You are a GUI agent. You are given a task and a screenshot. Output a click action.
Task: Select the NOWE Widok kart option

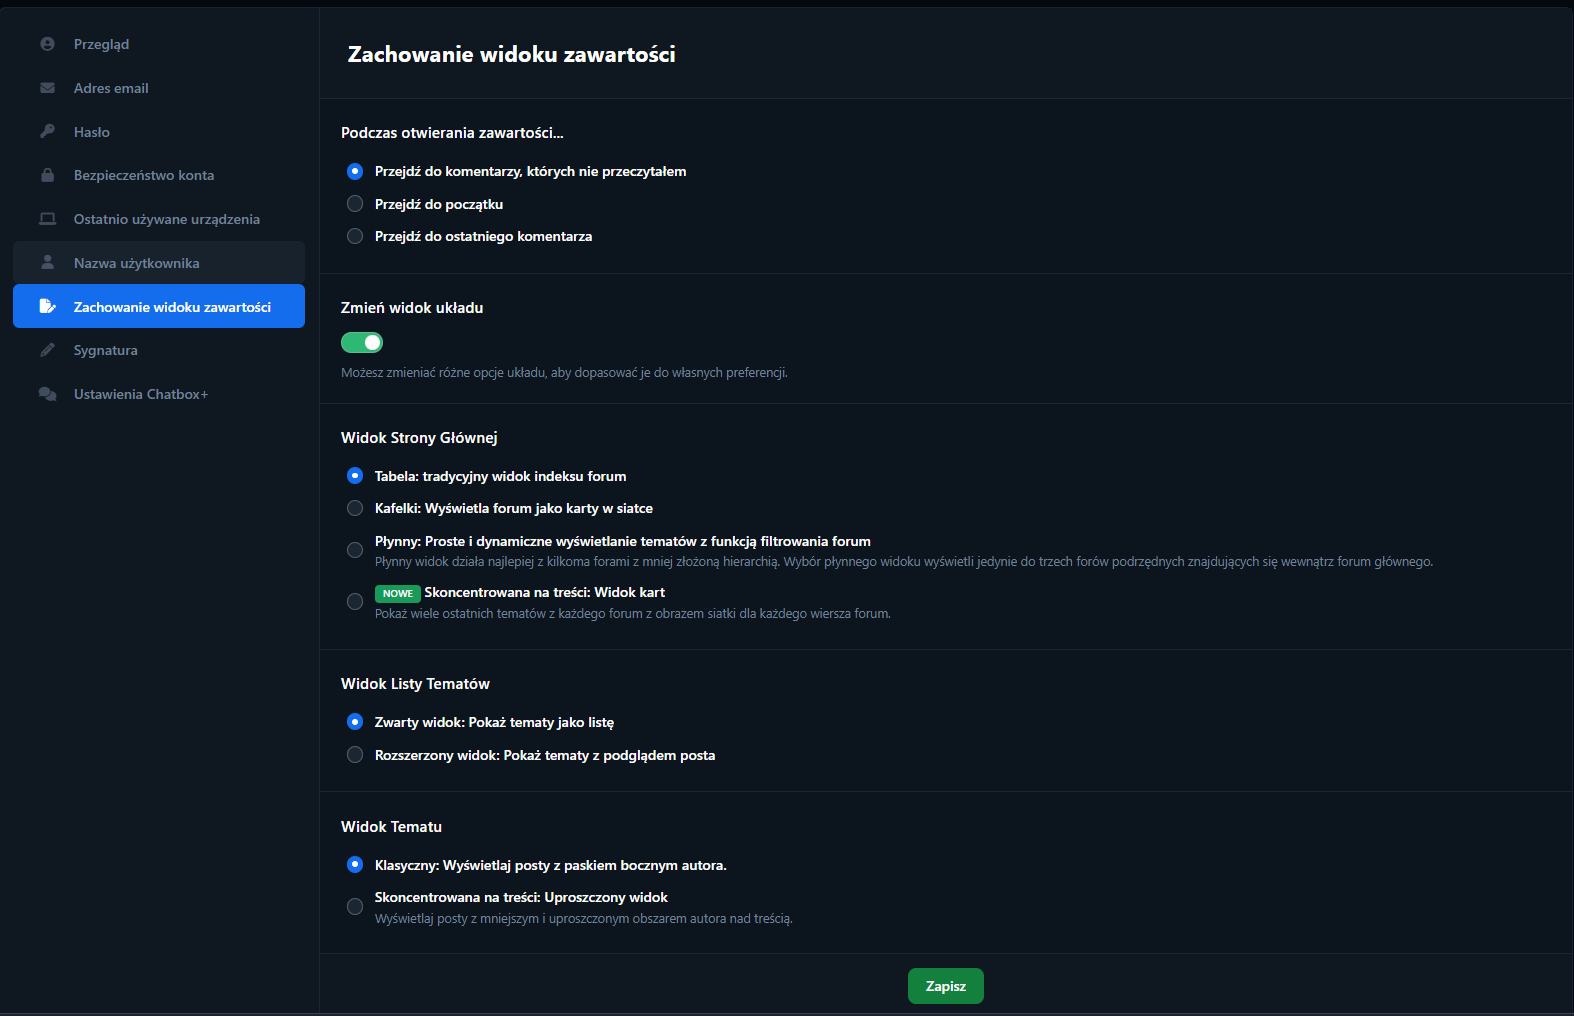[355, 602]
